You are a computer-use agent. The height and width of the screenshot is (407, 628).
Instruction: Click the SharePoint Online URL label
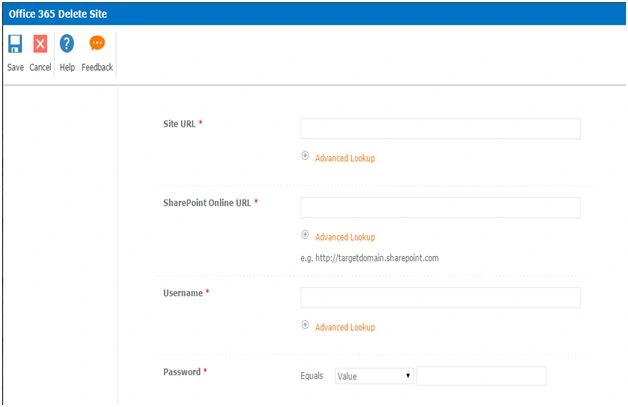(x=207, y=203)
